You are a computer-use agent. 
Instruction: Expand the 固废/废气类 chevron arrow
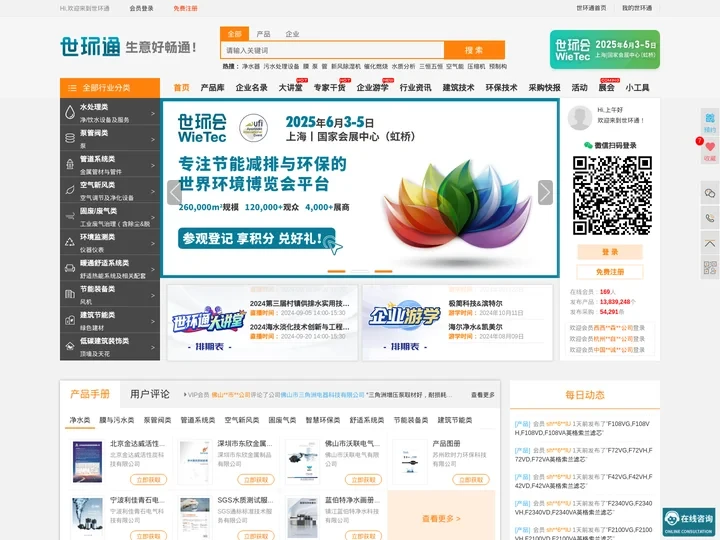[x=153, y=217]
